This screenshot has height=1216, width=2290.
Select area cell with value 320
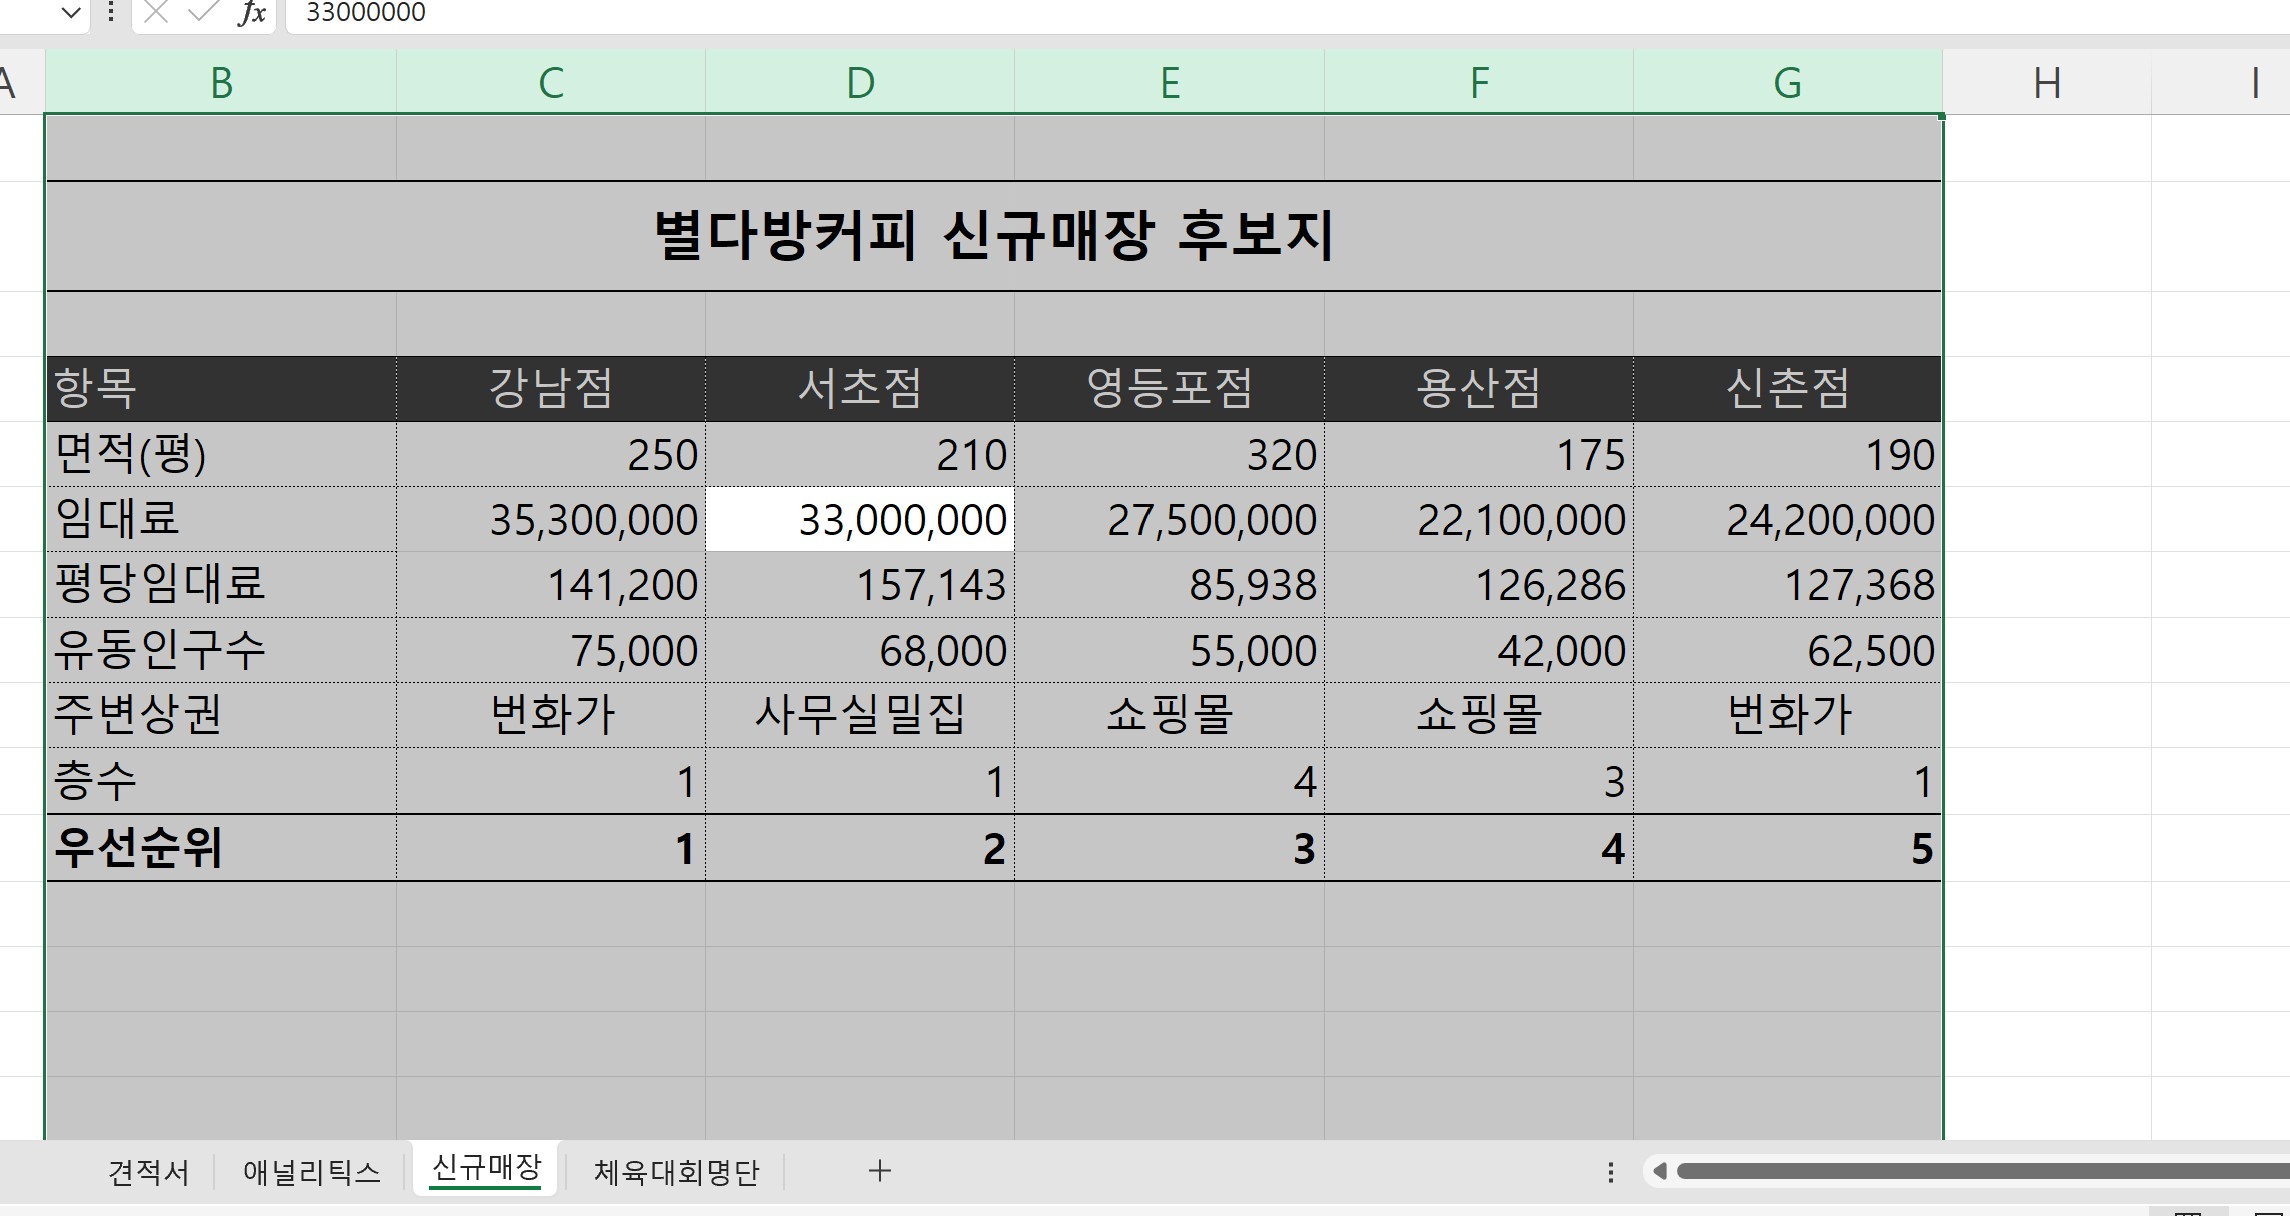coord(1170,454)
